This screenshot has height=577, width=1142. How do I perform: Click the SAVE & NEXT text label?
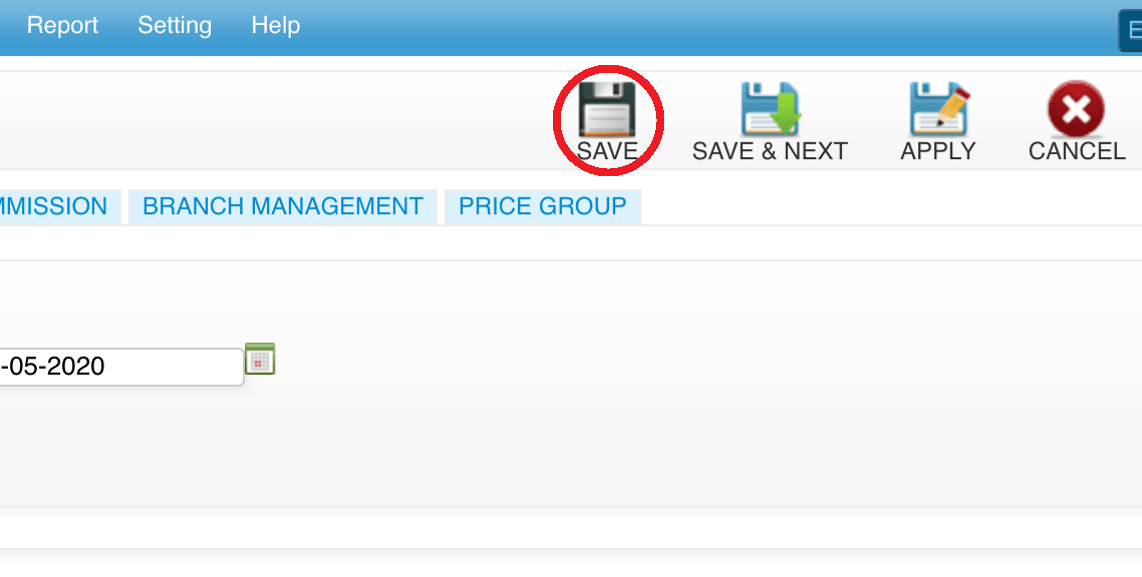pos(770,152)
